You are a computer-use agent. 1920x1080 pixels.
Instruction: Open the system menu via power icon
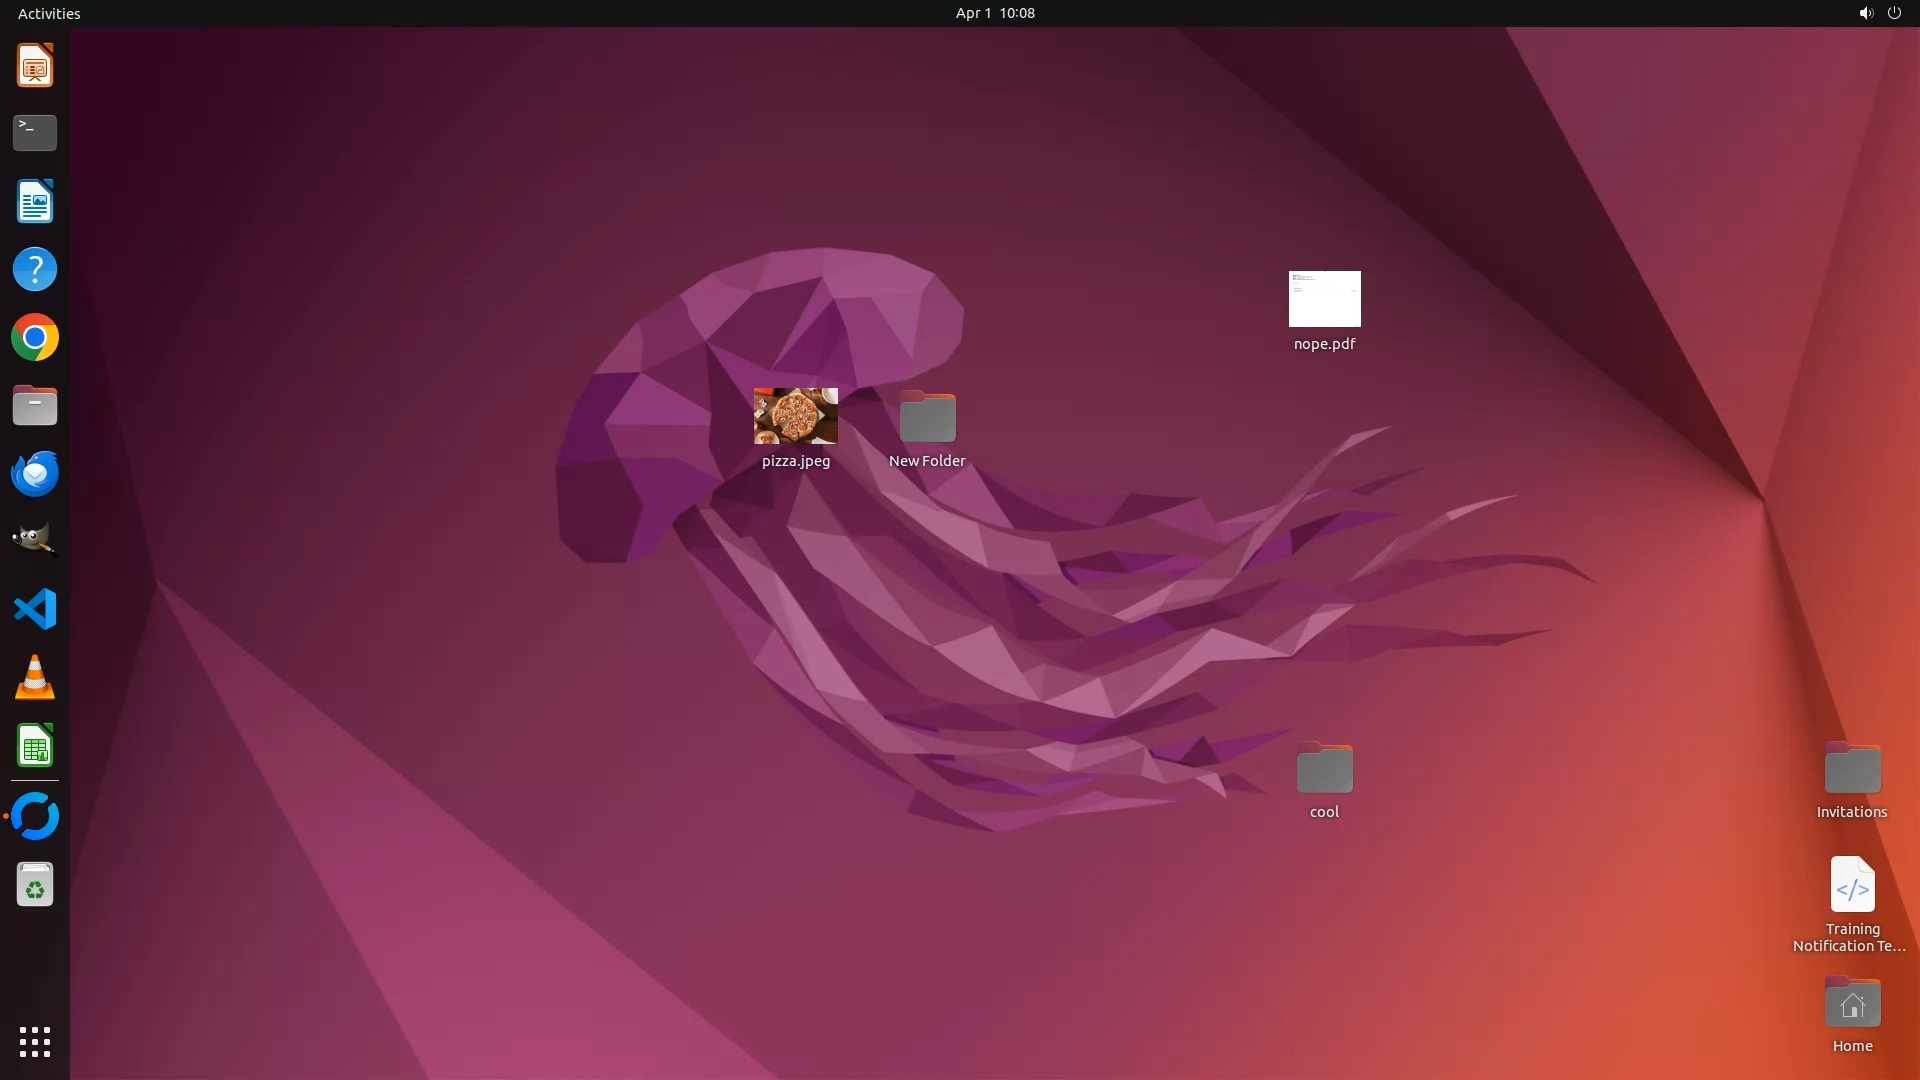click(x=1894, y=13)
